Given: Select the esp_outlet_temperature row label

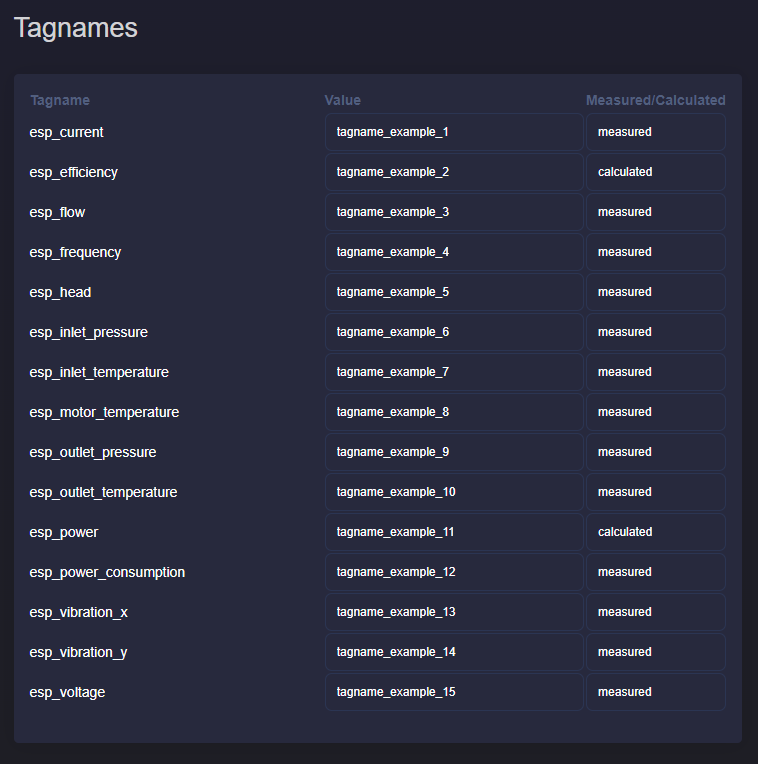Looking at the screenshot, I should (103, 492).
